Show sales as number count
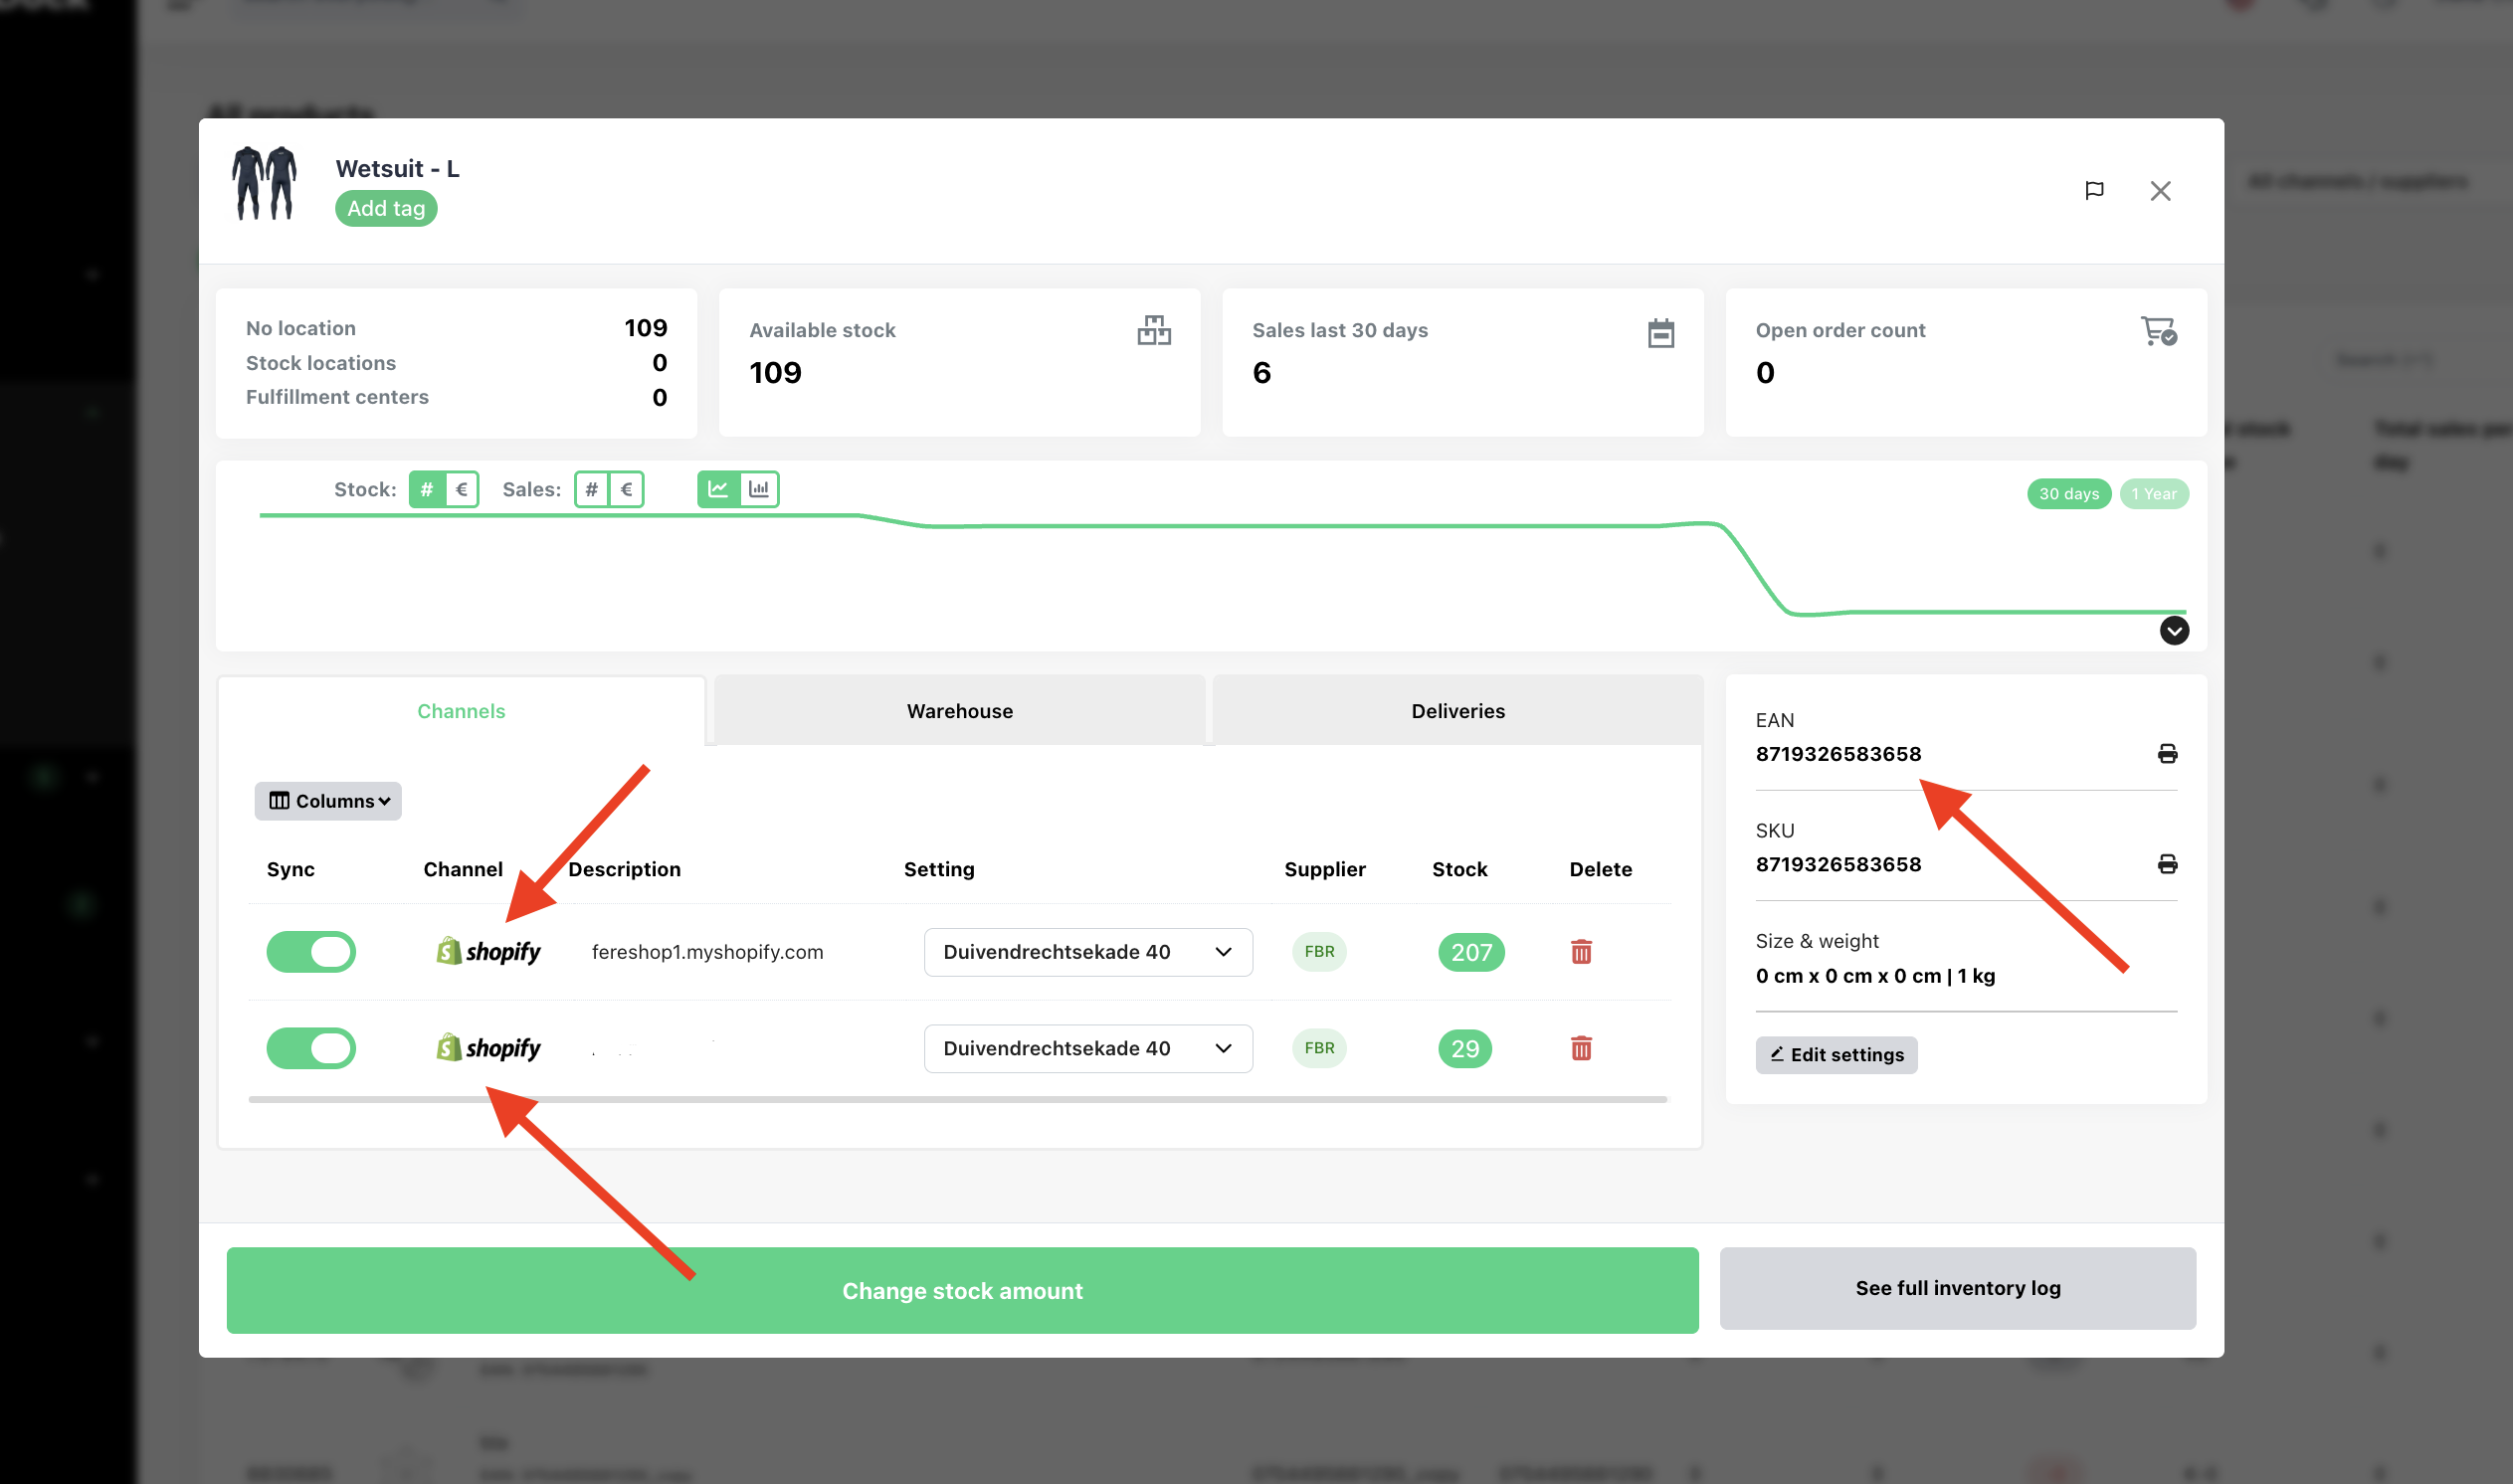 [592, 489]
